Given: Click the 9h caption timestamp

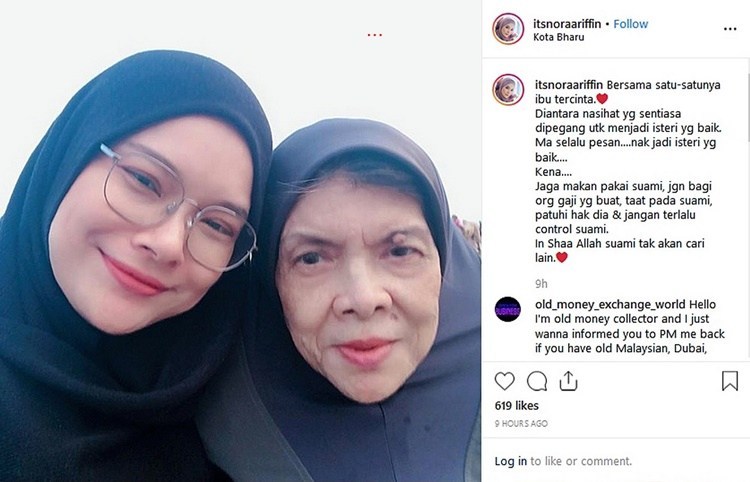Looking at the screenshot, I should (x=541, y=284).
